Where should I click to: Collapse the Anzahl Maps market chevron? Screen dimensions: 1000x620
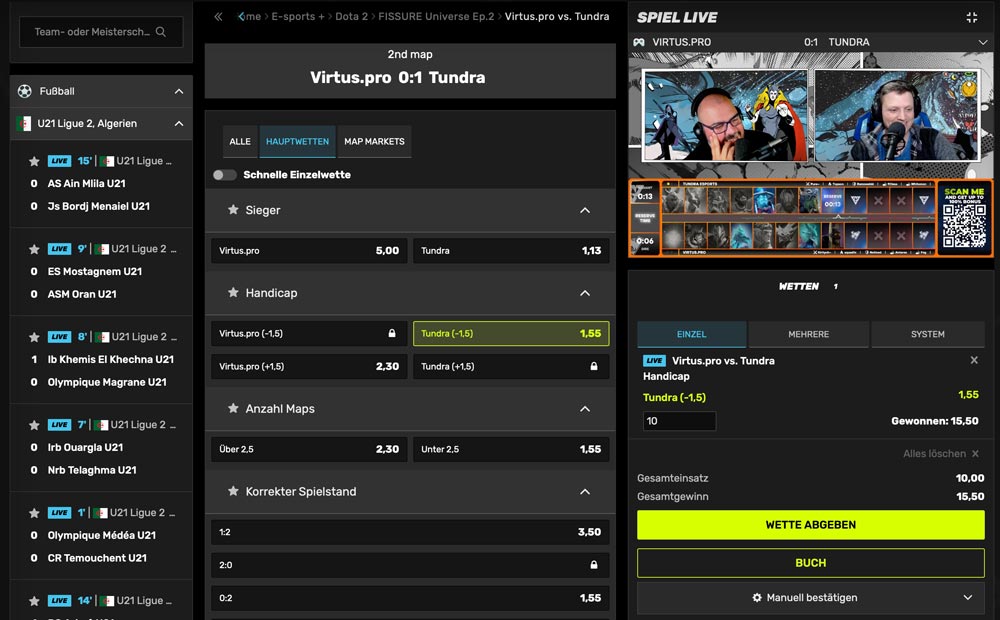click(x=585, y=409)
